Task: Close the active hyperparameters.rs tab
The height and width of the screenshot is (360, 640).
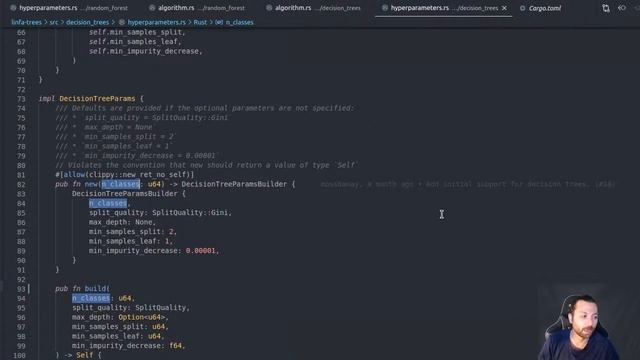Action: click(504, 8)
